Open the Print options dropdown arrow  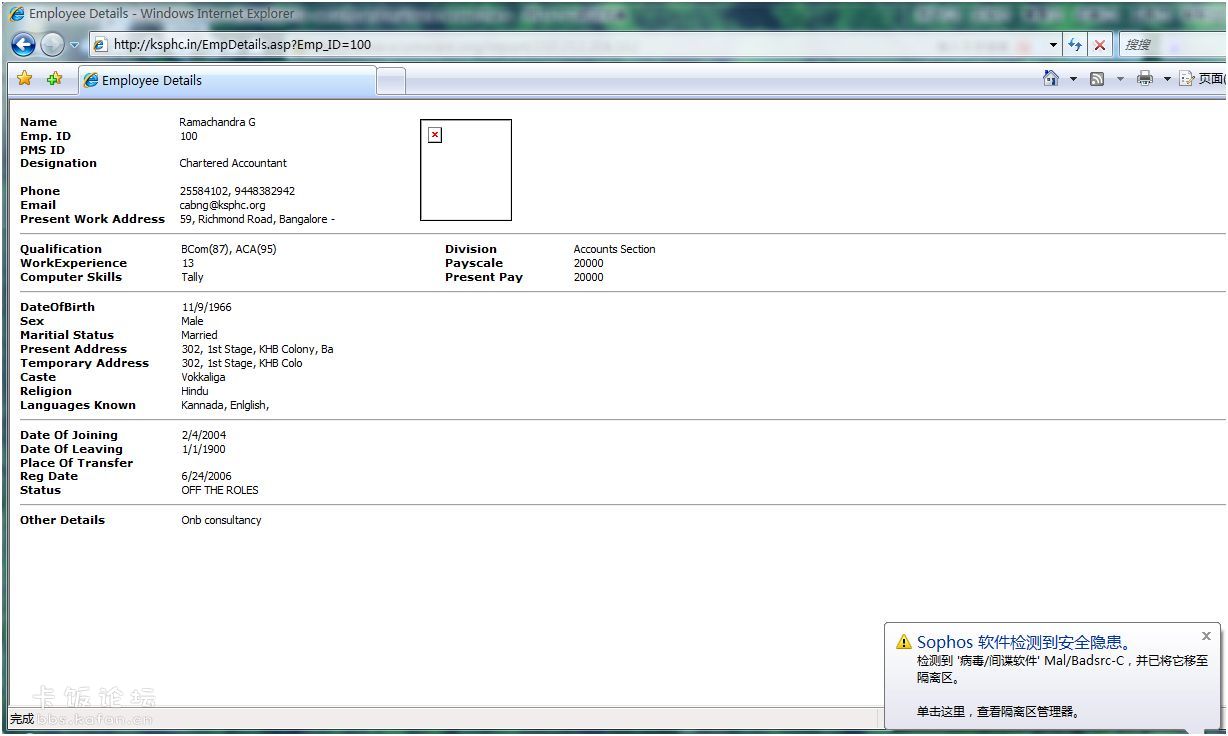pyautogui.click(x=1166, y=79)
